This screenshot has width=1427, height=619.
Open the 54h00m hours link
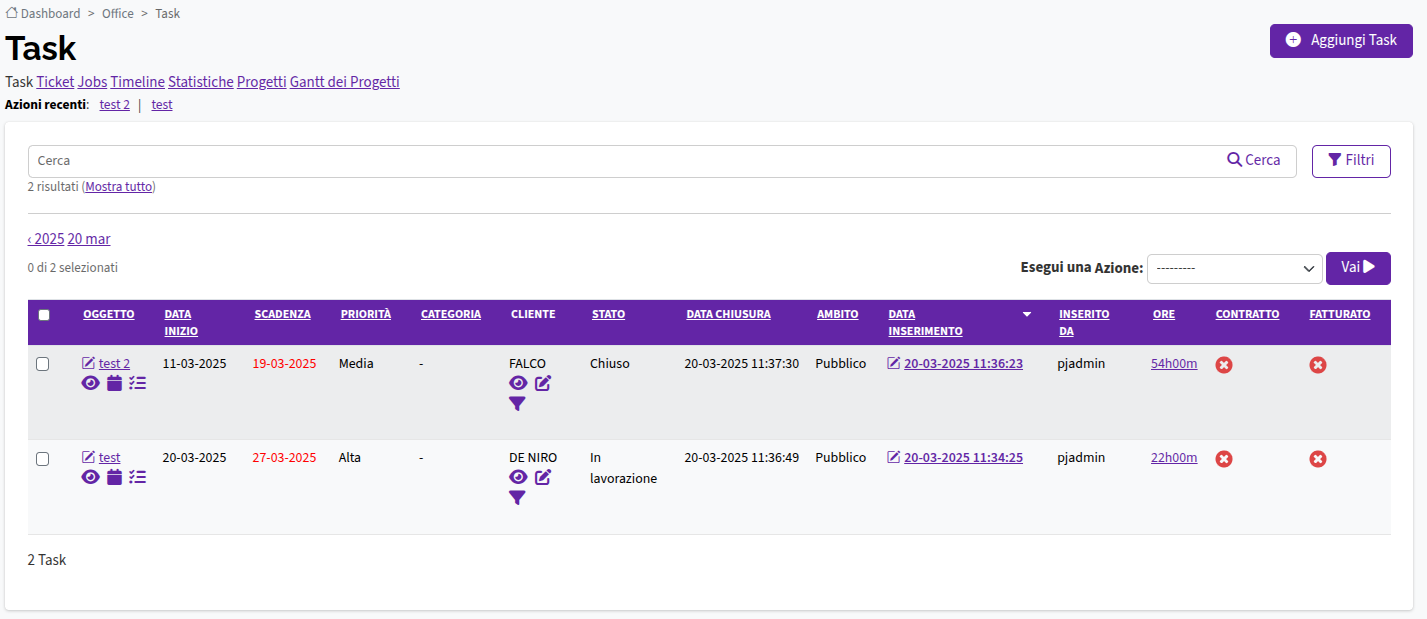pyautogui.click(x=1174, y=364)
